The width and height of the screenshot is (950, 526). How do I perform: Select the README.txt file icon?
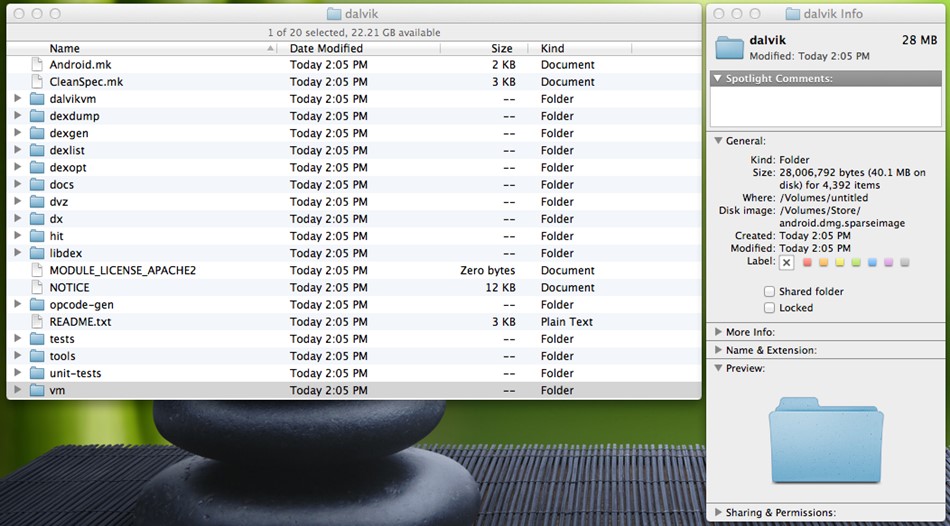pyautogui.click(x=38, y=322)
